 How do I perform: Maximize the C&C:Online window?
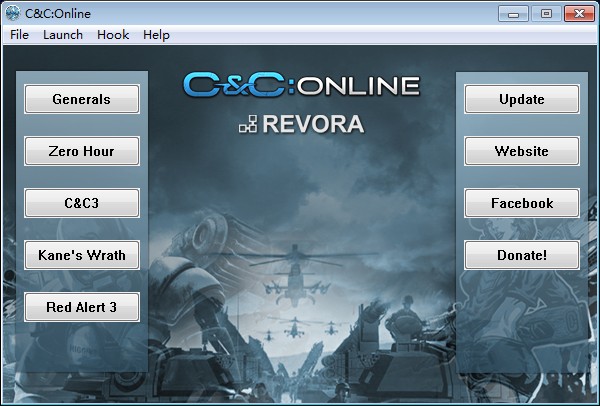pos(546,14)
